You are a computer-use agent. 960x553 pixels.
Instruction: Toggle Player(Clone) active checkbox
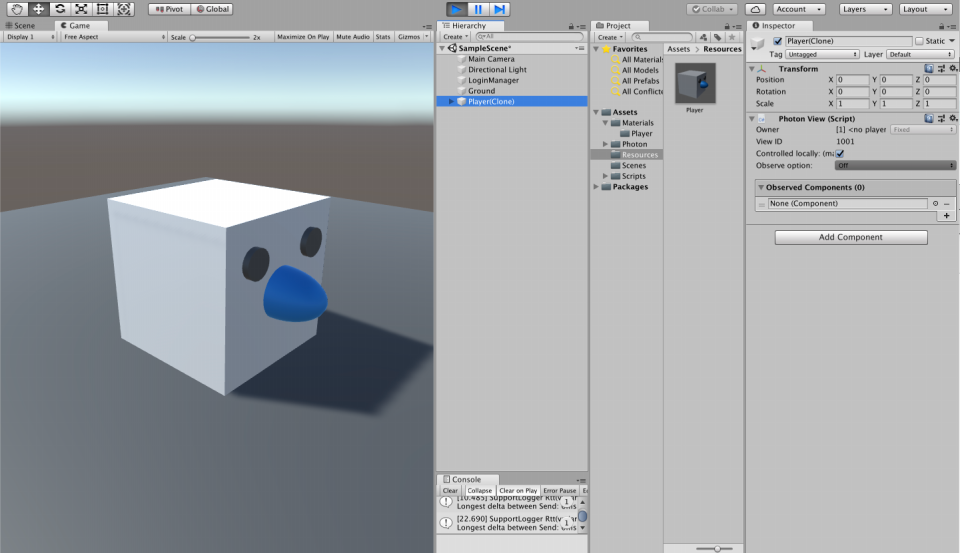pyautogui.click(x=778, y=41)
